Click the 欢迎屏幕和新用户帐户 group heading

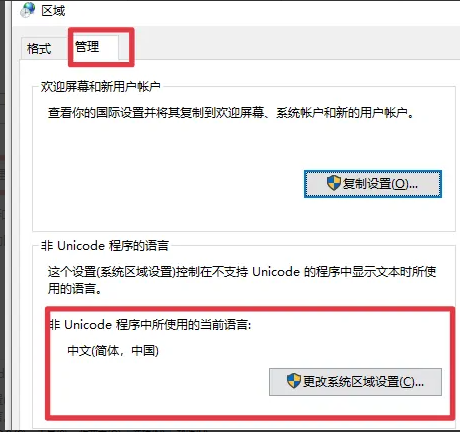pyautogui.click(x=101, y=87)
